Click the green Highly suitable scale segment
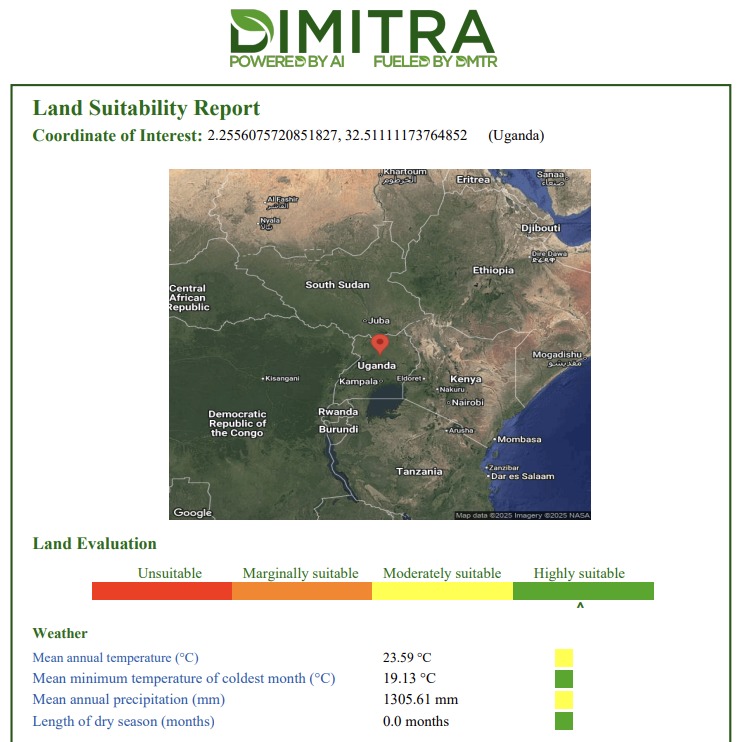The width and height of the screenshot is (751, 742). pos(583,591)
